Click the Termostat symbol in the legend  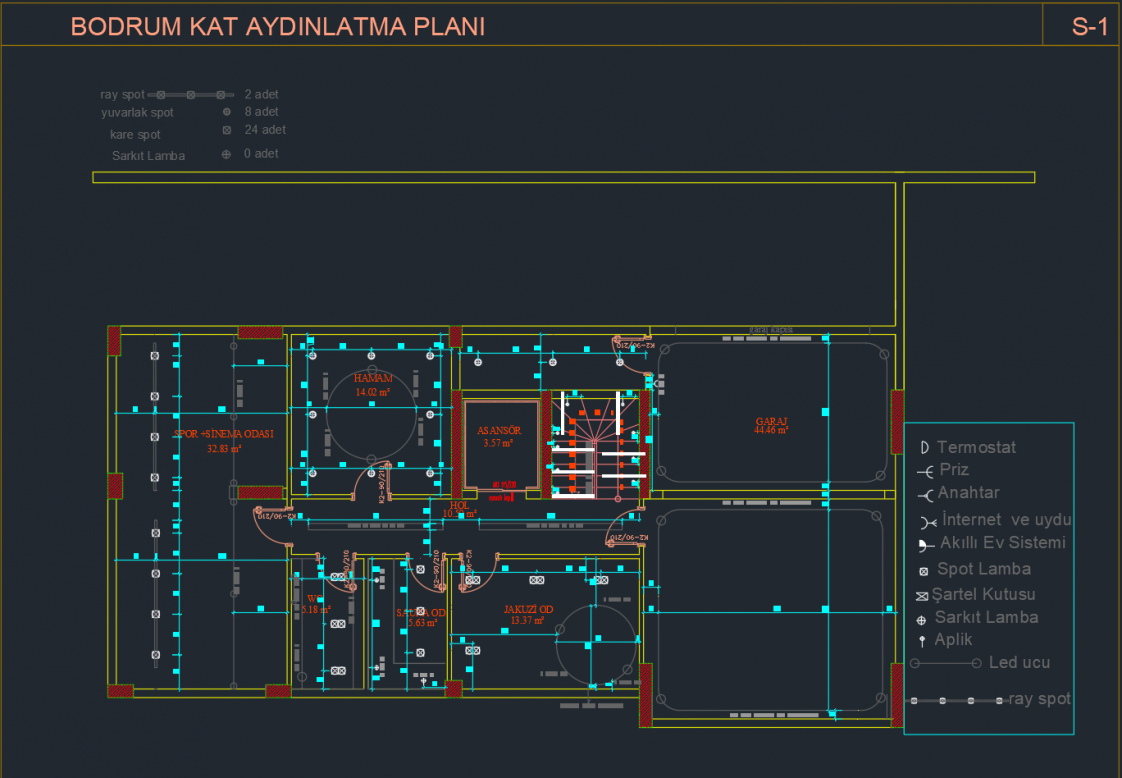[x=924, y=448]
